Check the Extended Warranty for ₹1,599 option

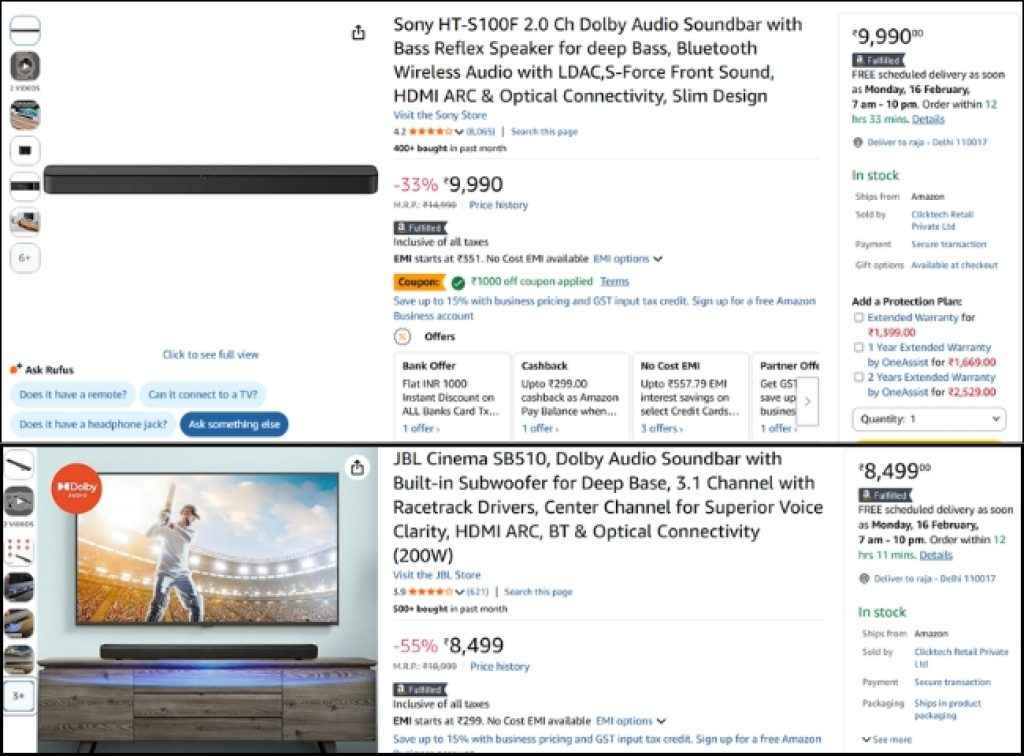click(x=856, y=316)
